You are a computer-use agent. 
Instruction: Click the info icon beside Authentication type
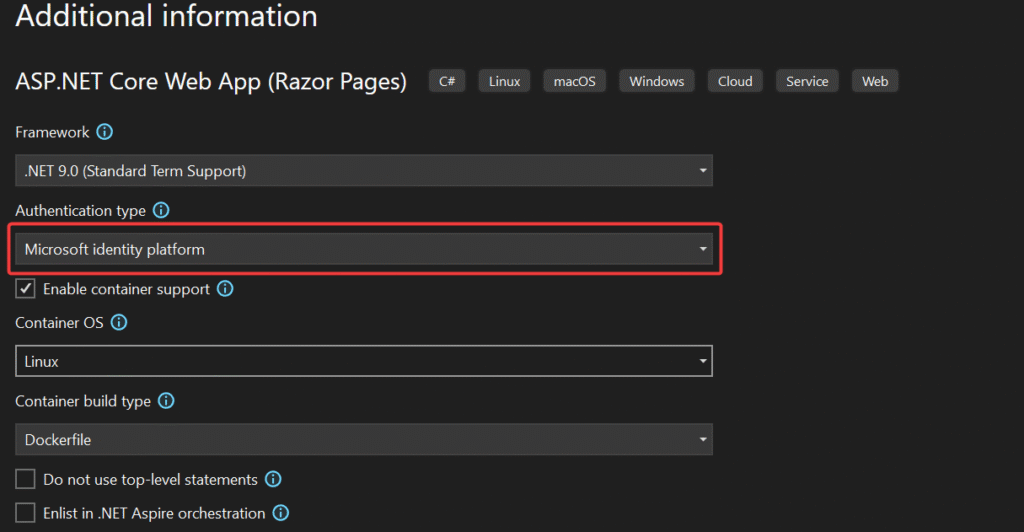pos(161,210)
